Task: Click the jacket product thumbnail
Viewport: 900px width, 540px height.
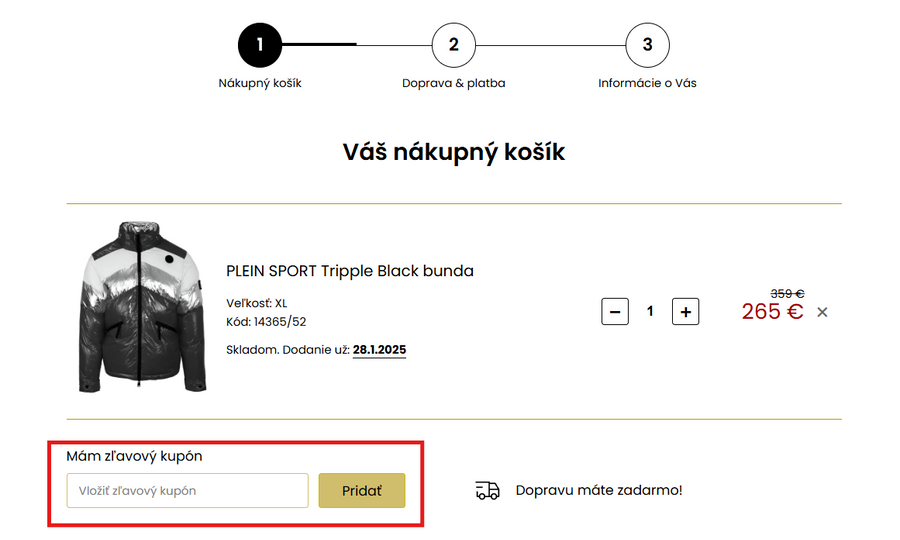Action: coord(141,306)
